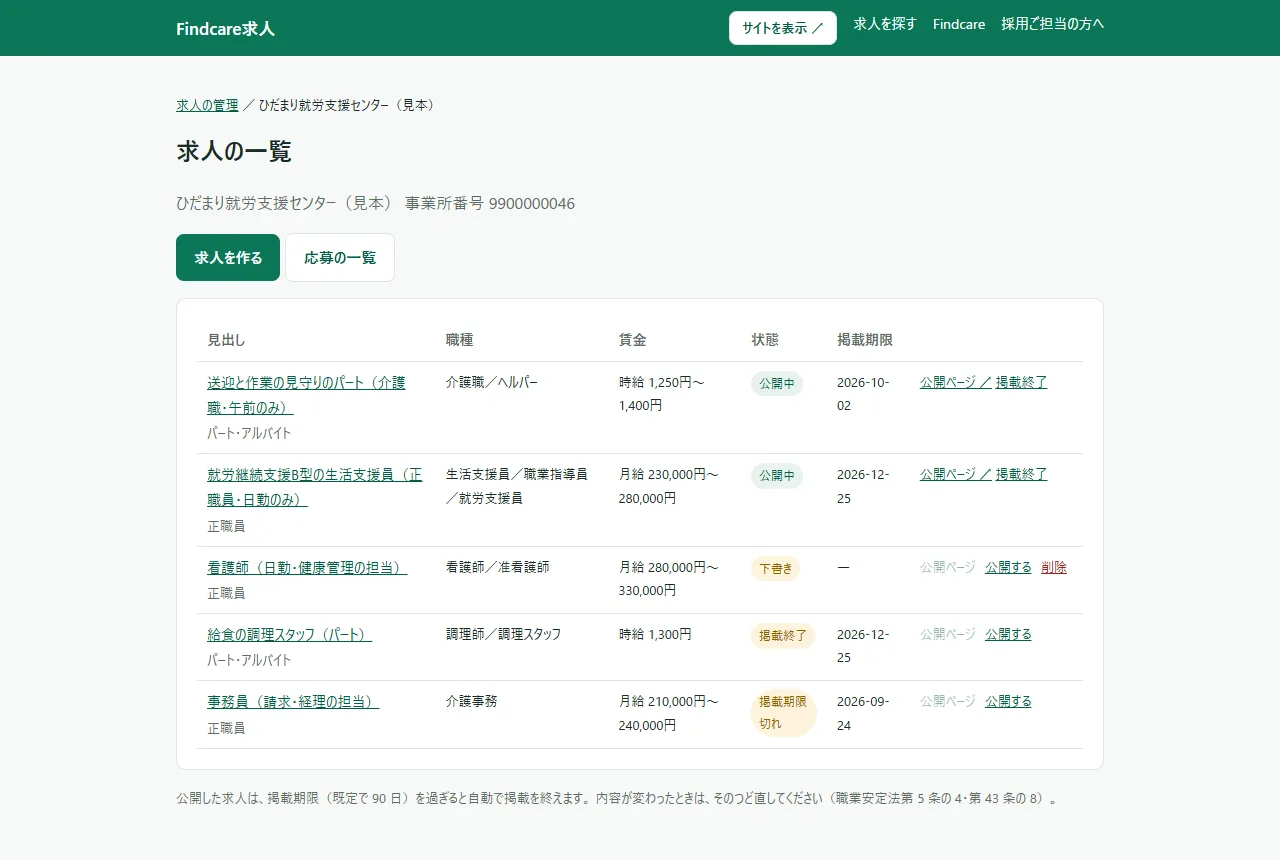Viewport: 1280px width, 860px height.
Task: Click the 2026-10-02 deadline cell
Action: click(x=863, y=394)
